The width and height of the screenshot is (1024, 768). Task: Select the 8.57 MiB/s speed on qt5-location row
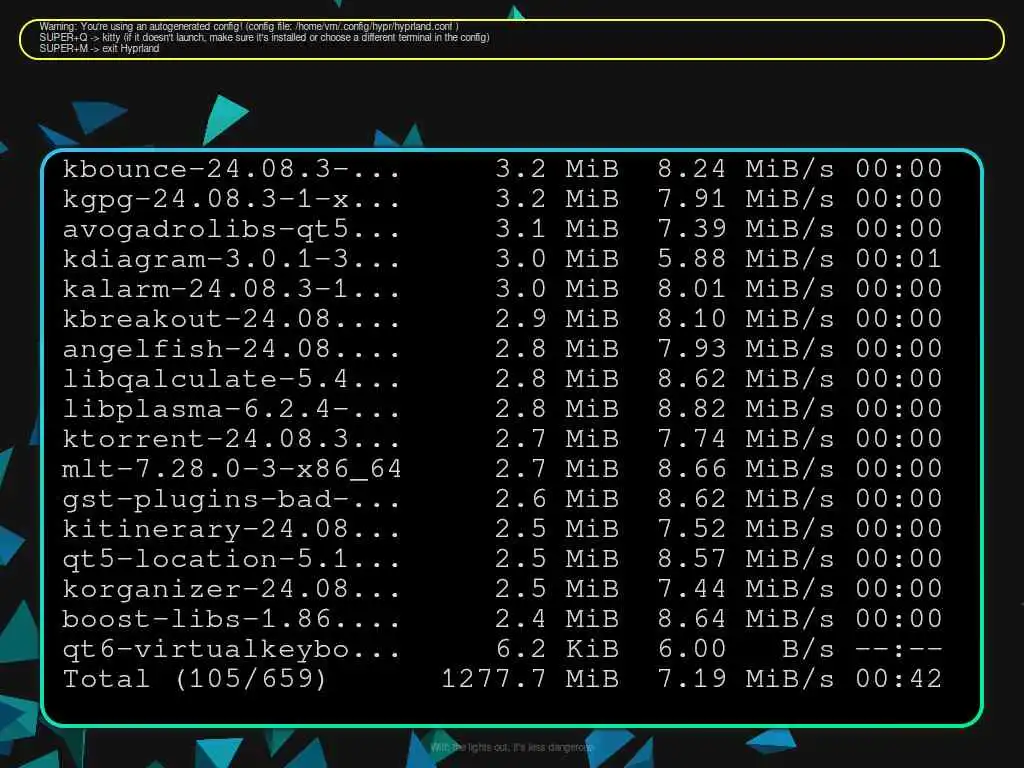[746, 559]
